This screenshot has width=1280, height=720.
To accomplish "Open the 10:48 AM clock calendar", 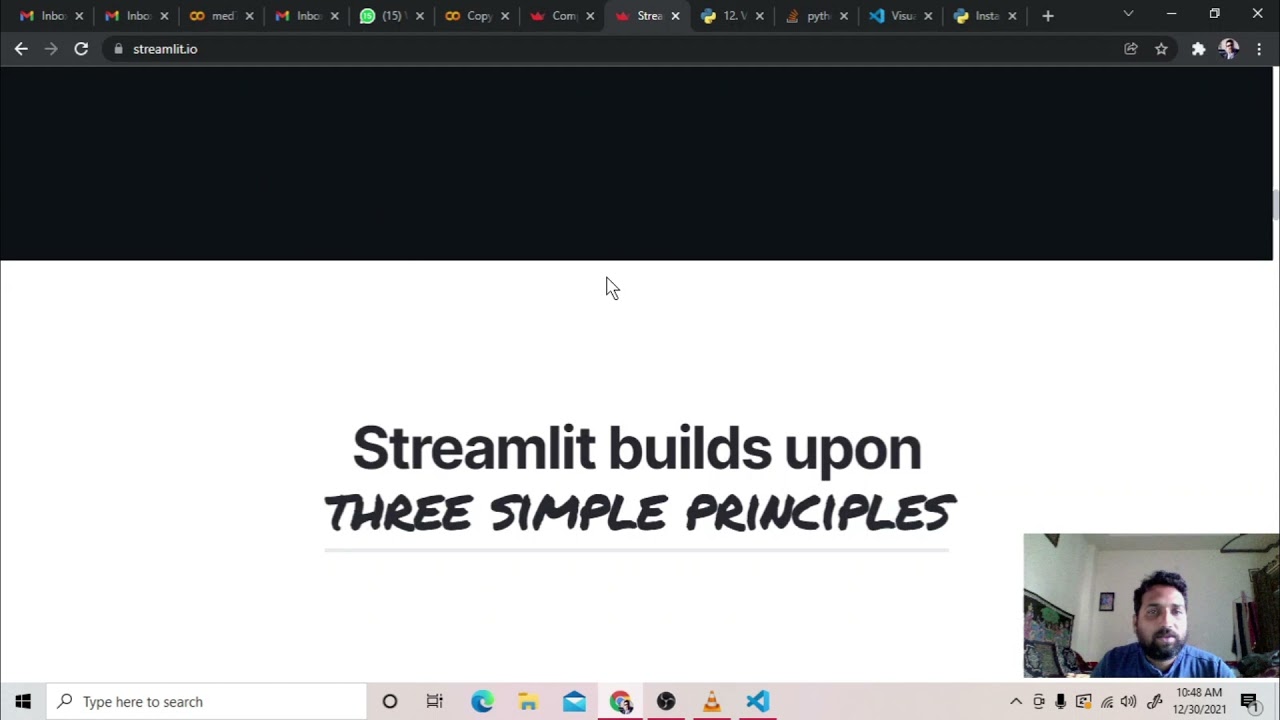I will click(x=1199, y=701).
